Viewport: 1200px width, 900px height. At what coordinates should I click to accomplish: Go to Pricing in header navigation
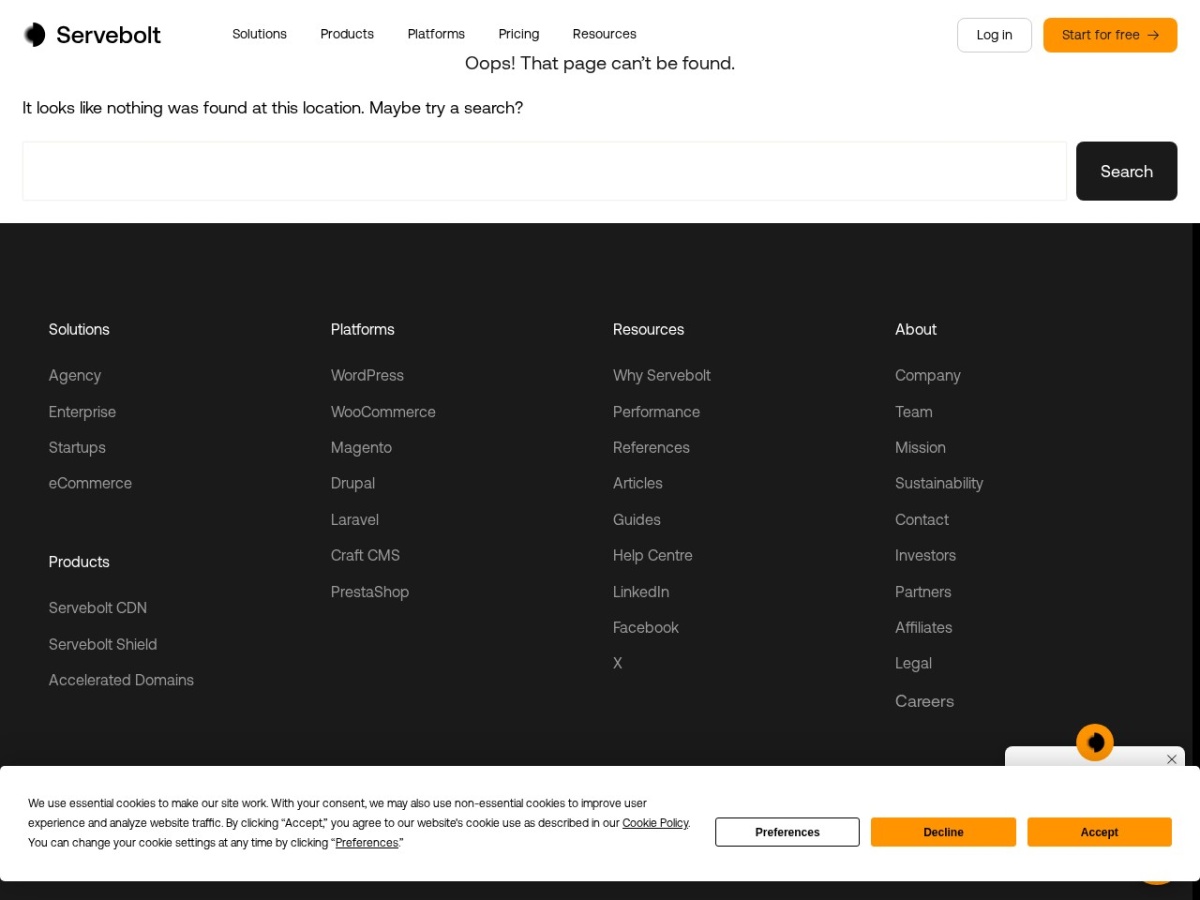[x=519, y=34]
